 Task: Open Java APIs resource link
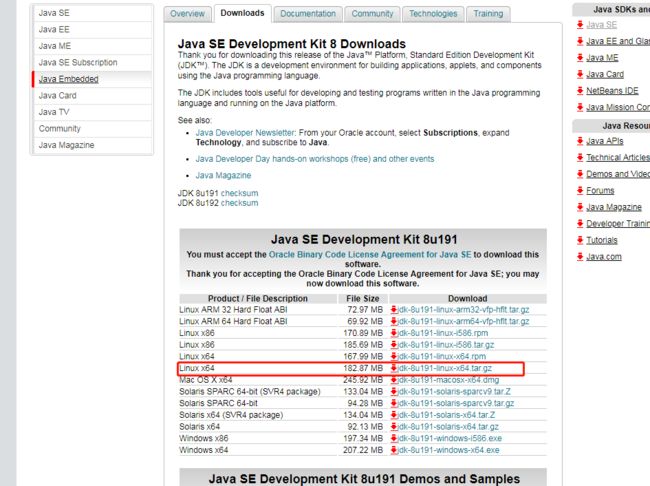click(605, 141)
